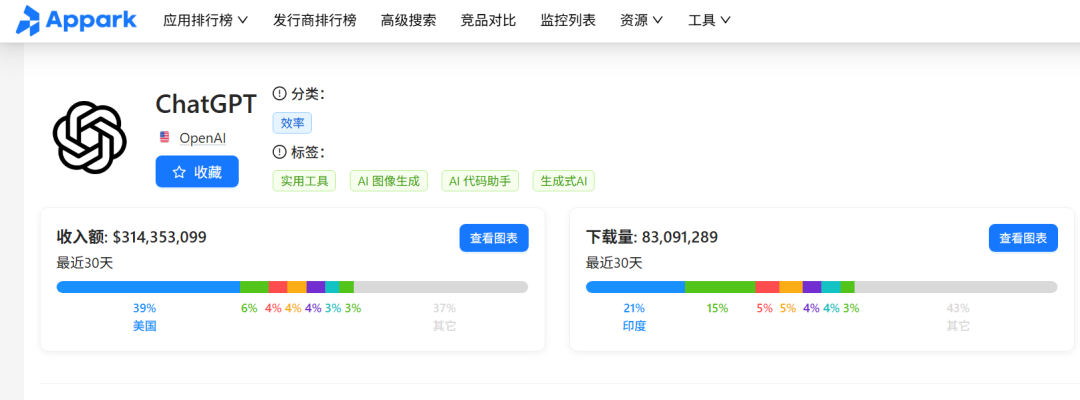Viewport: 1080px width, 400px height.
Task: Select the AI 代码助手 tag
Action: click(x=479, y=181)
